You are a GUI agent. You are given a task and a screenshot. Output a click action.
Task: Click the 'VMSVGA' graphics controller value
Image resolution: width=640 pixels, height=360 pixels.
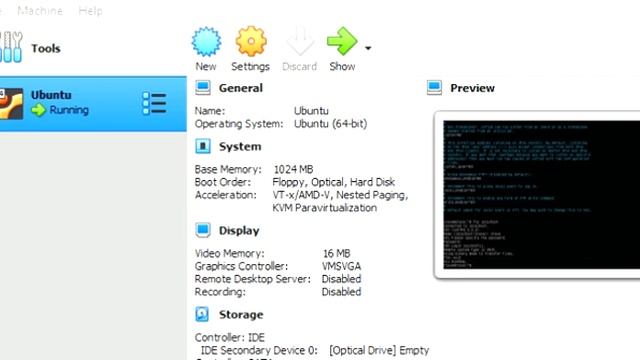tap(341, 266)
